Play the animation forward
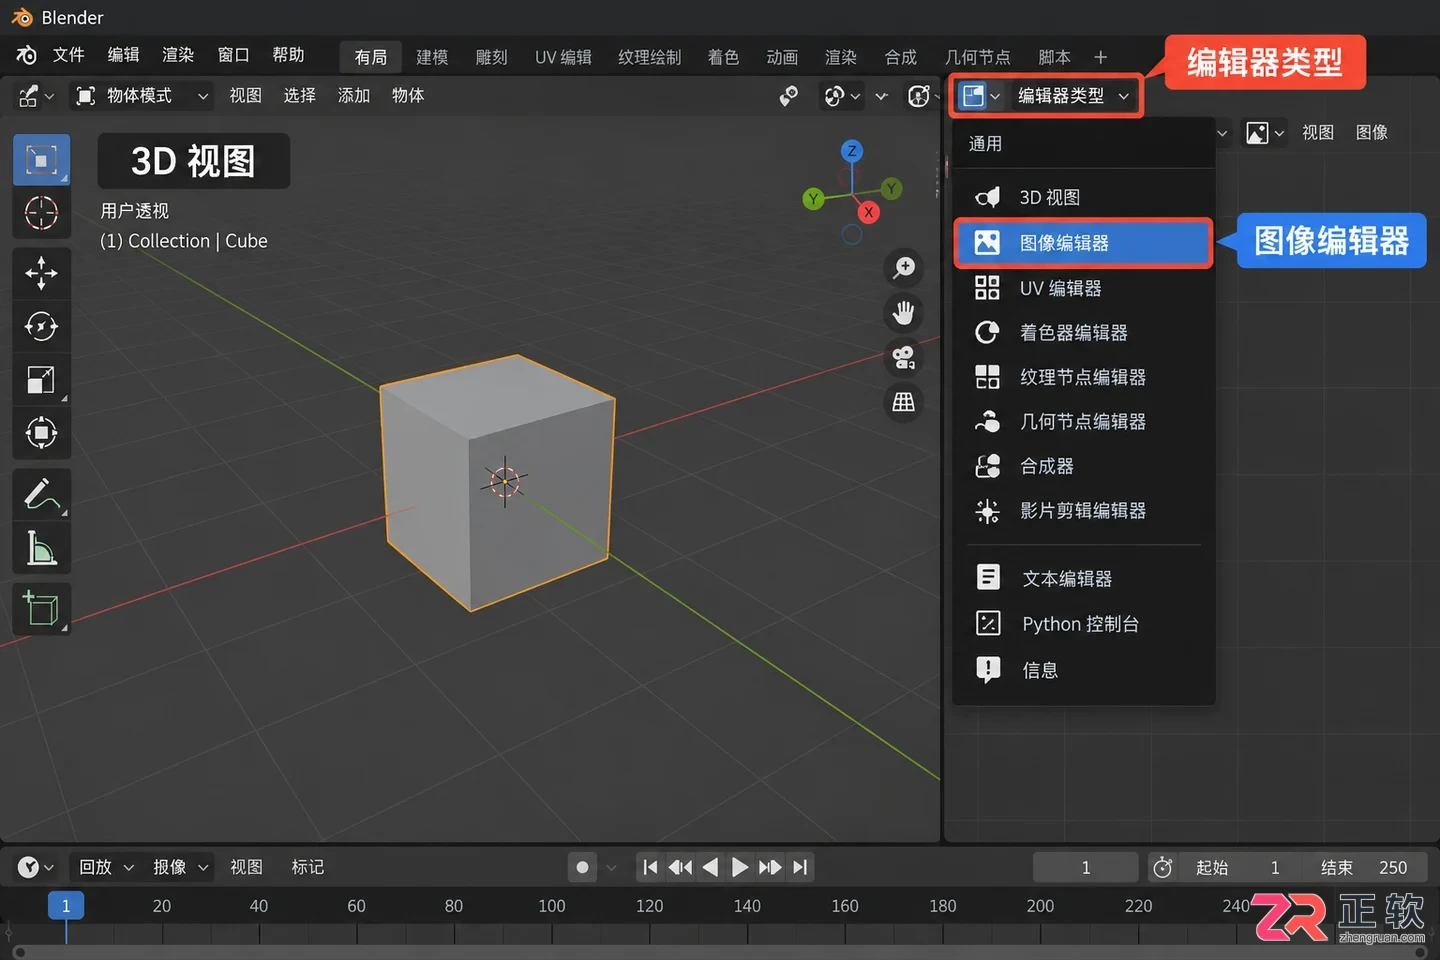1440x960 pixels. pyautogui.click(x=740, y=867)
